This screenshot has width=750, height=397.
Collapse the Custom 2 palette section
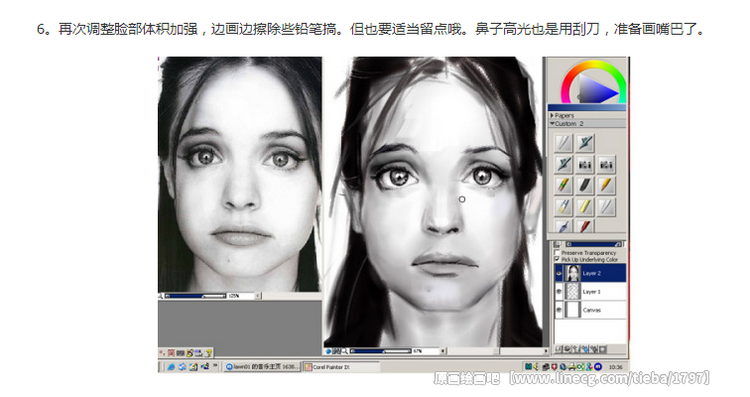tap(552, 123)
